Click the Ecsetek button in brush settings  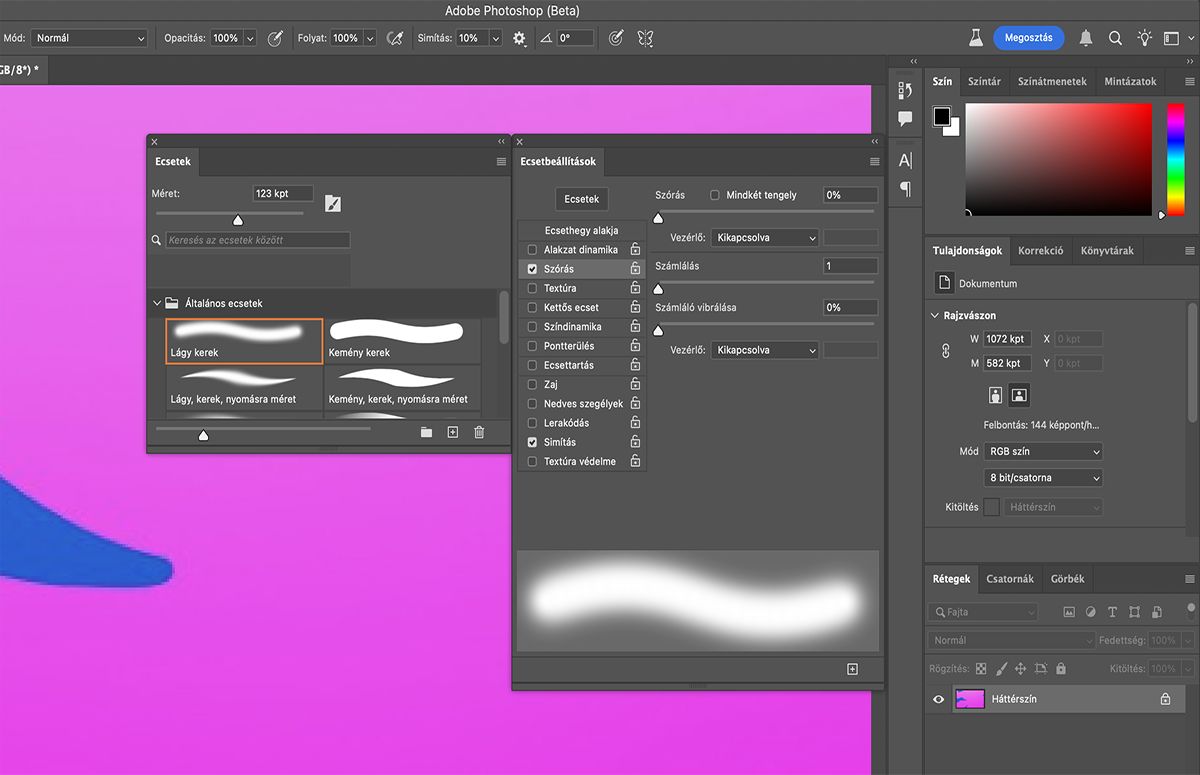click(581, 199)
